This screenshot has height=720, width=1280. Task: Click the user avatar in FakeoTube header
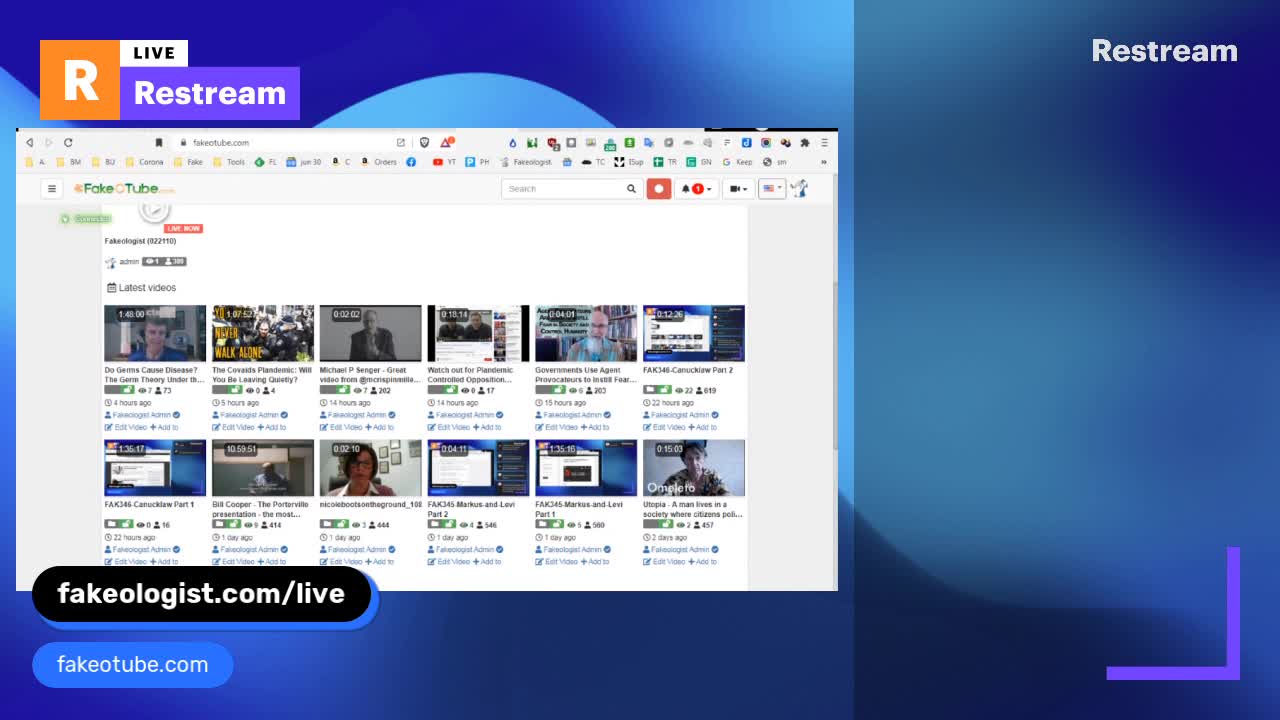pos(799,188)
